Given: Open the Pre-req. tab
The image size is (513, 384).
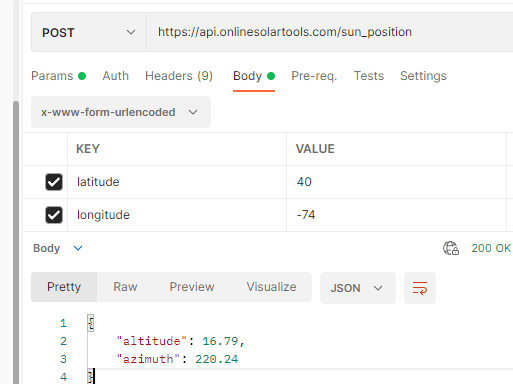Looking at the screenshot, I should pos(314,76).
